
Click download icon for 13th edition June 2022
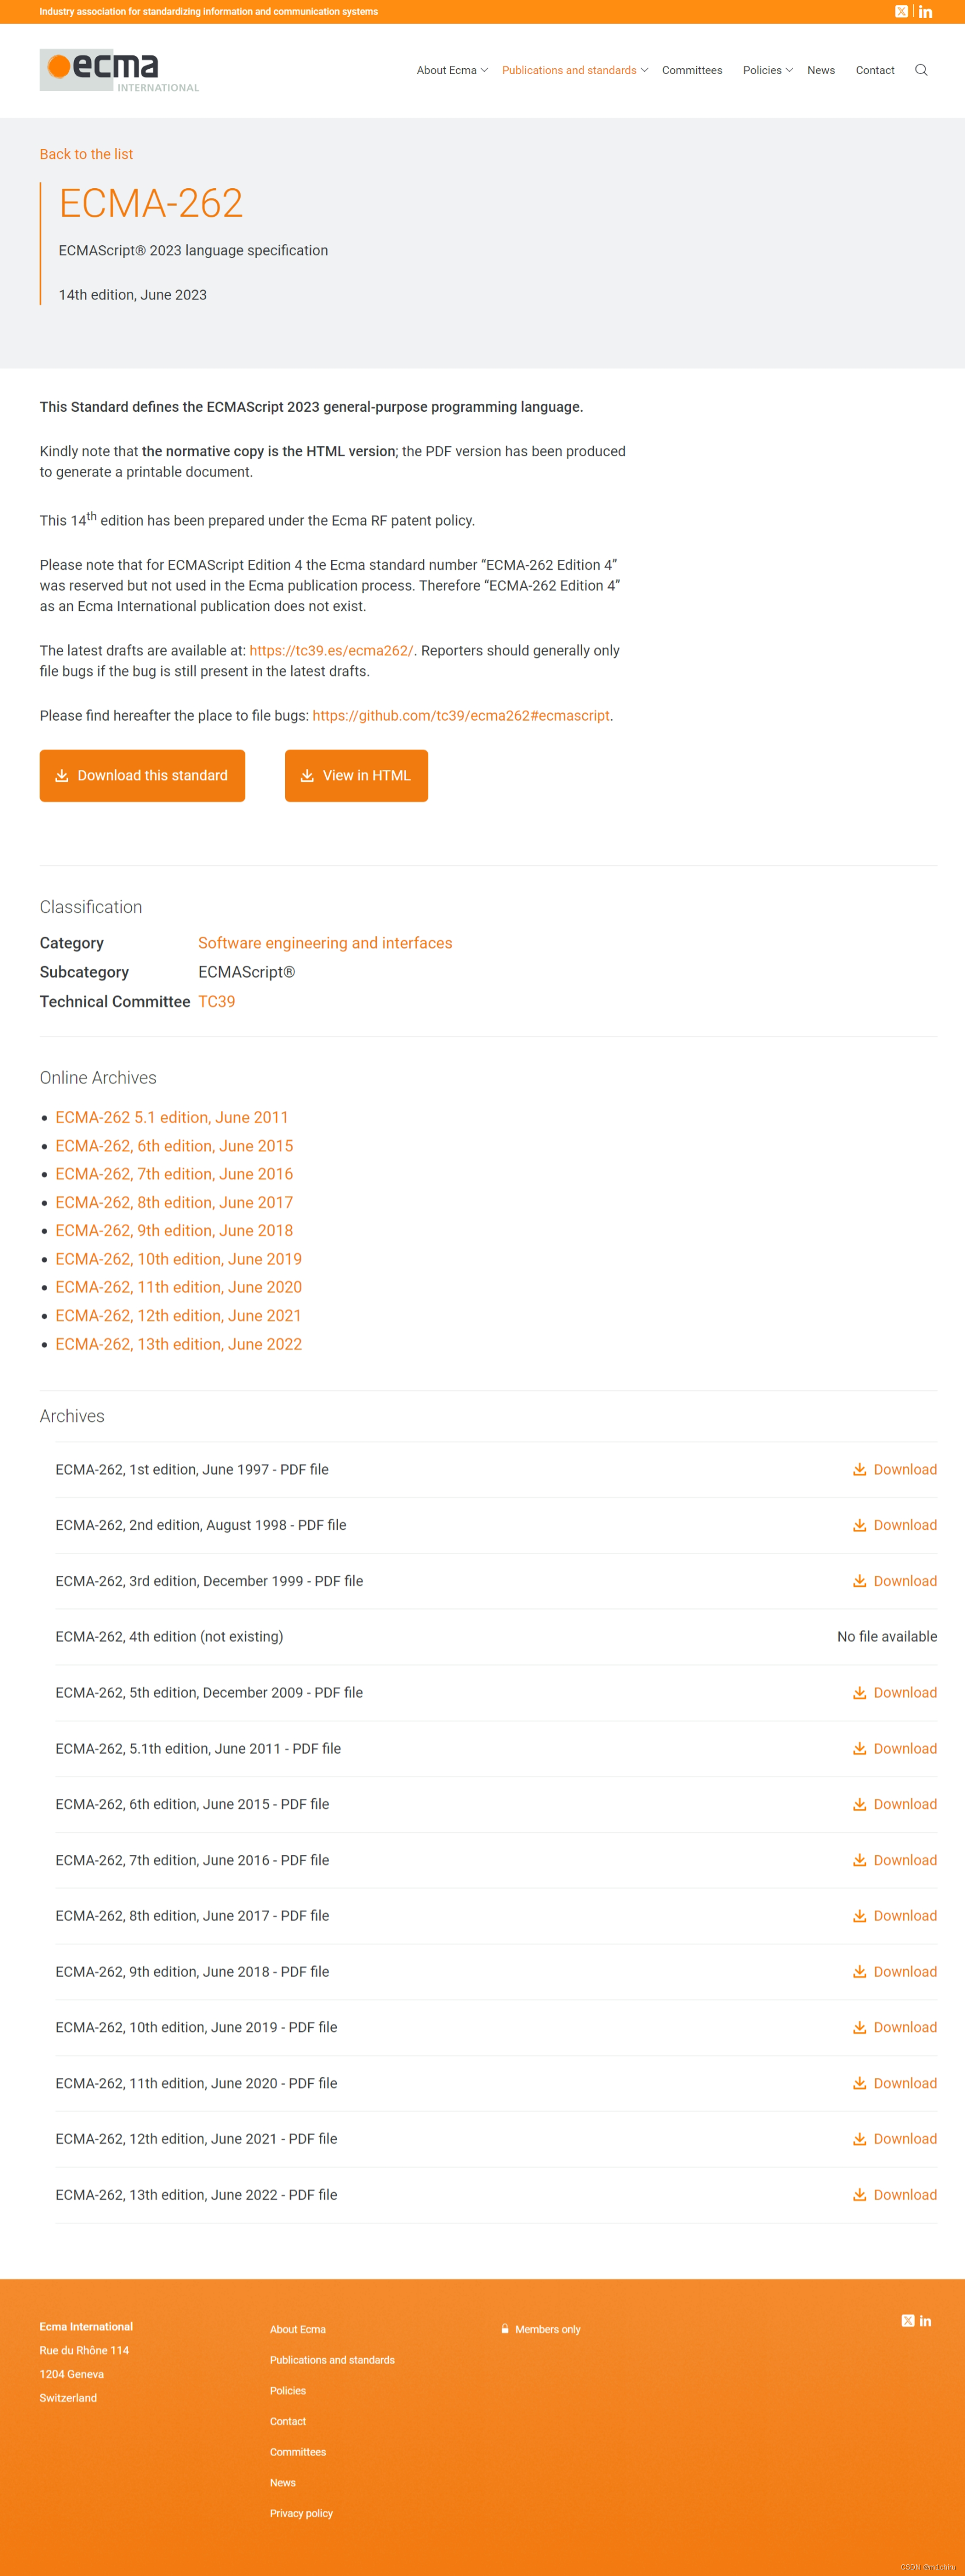[x=859, y=2194]
